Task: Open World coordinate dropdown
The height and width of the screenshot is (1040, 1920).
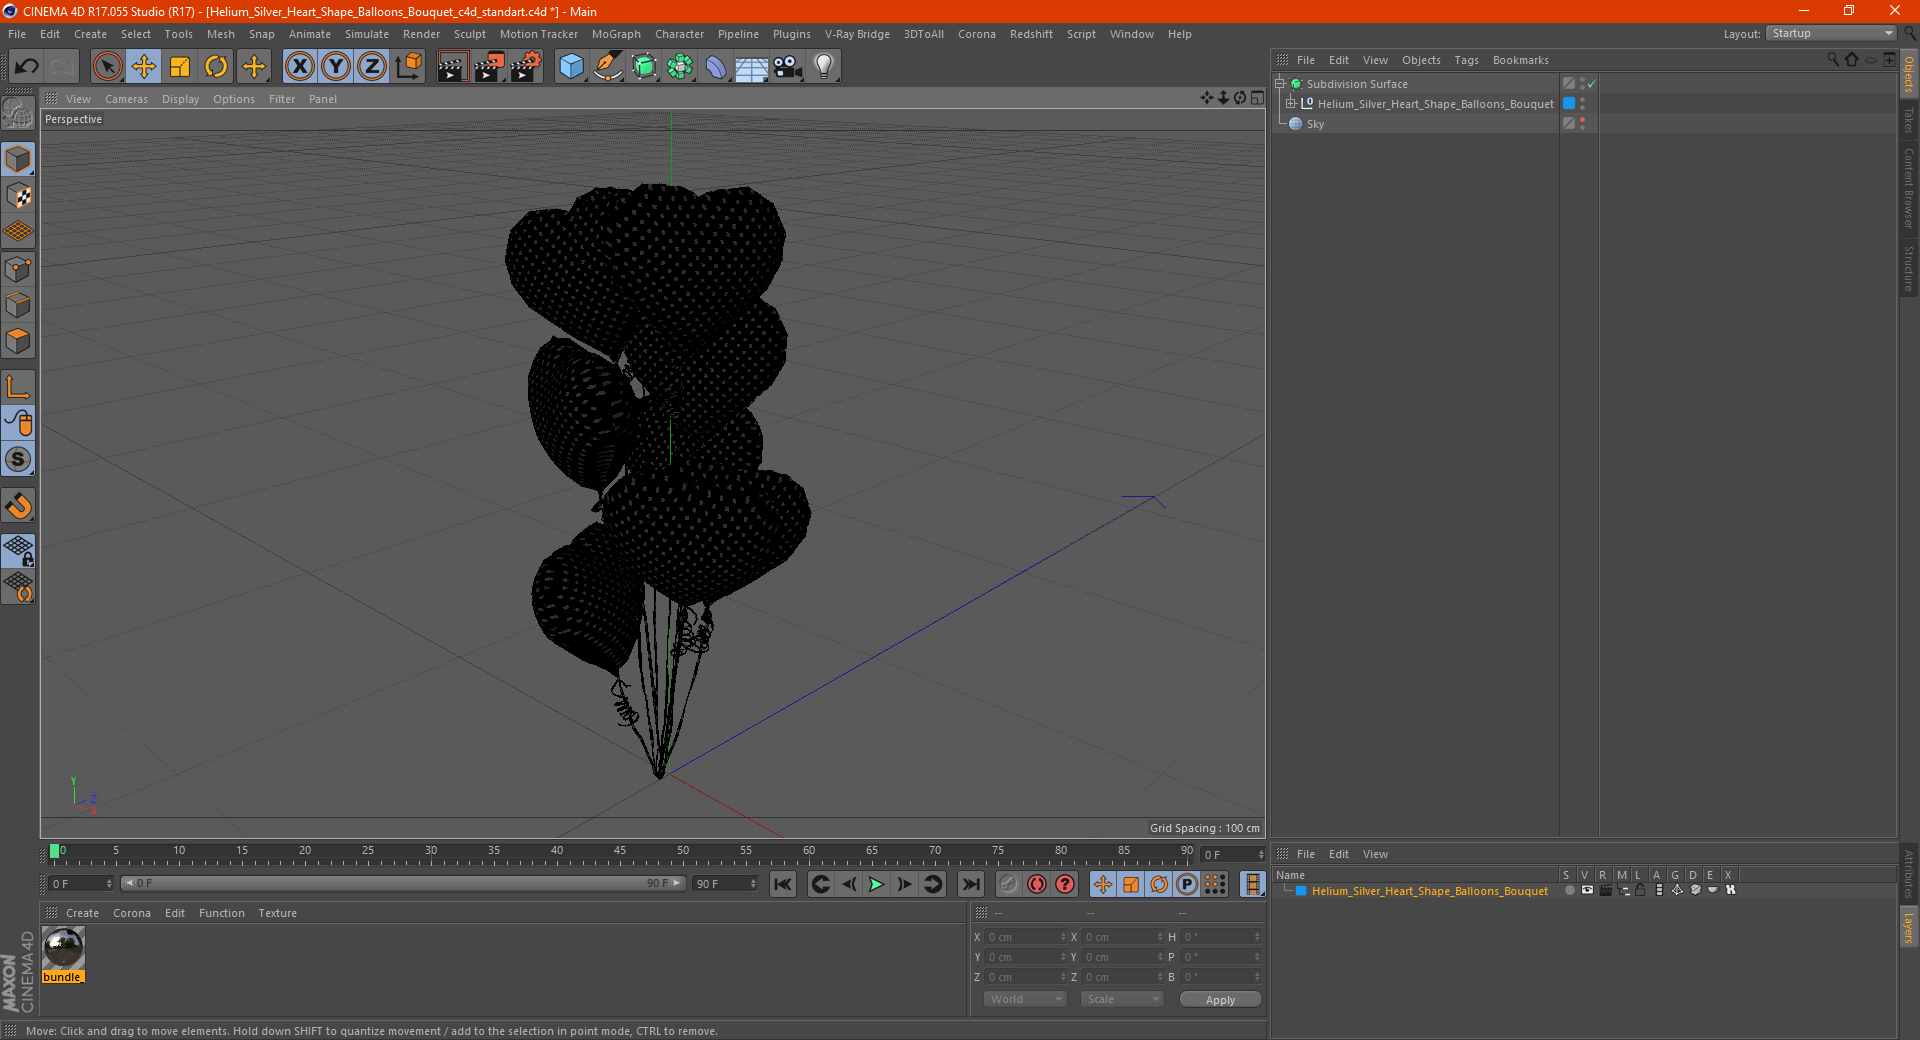Action: tap(1025, 999)
